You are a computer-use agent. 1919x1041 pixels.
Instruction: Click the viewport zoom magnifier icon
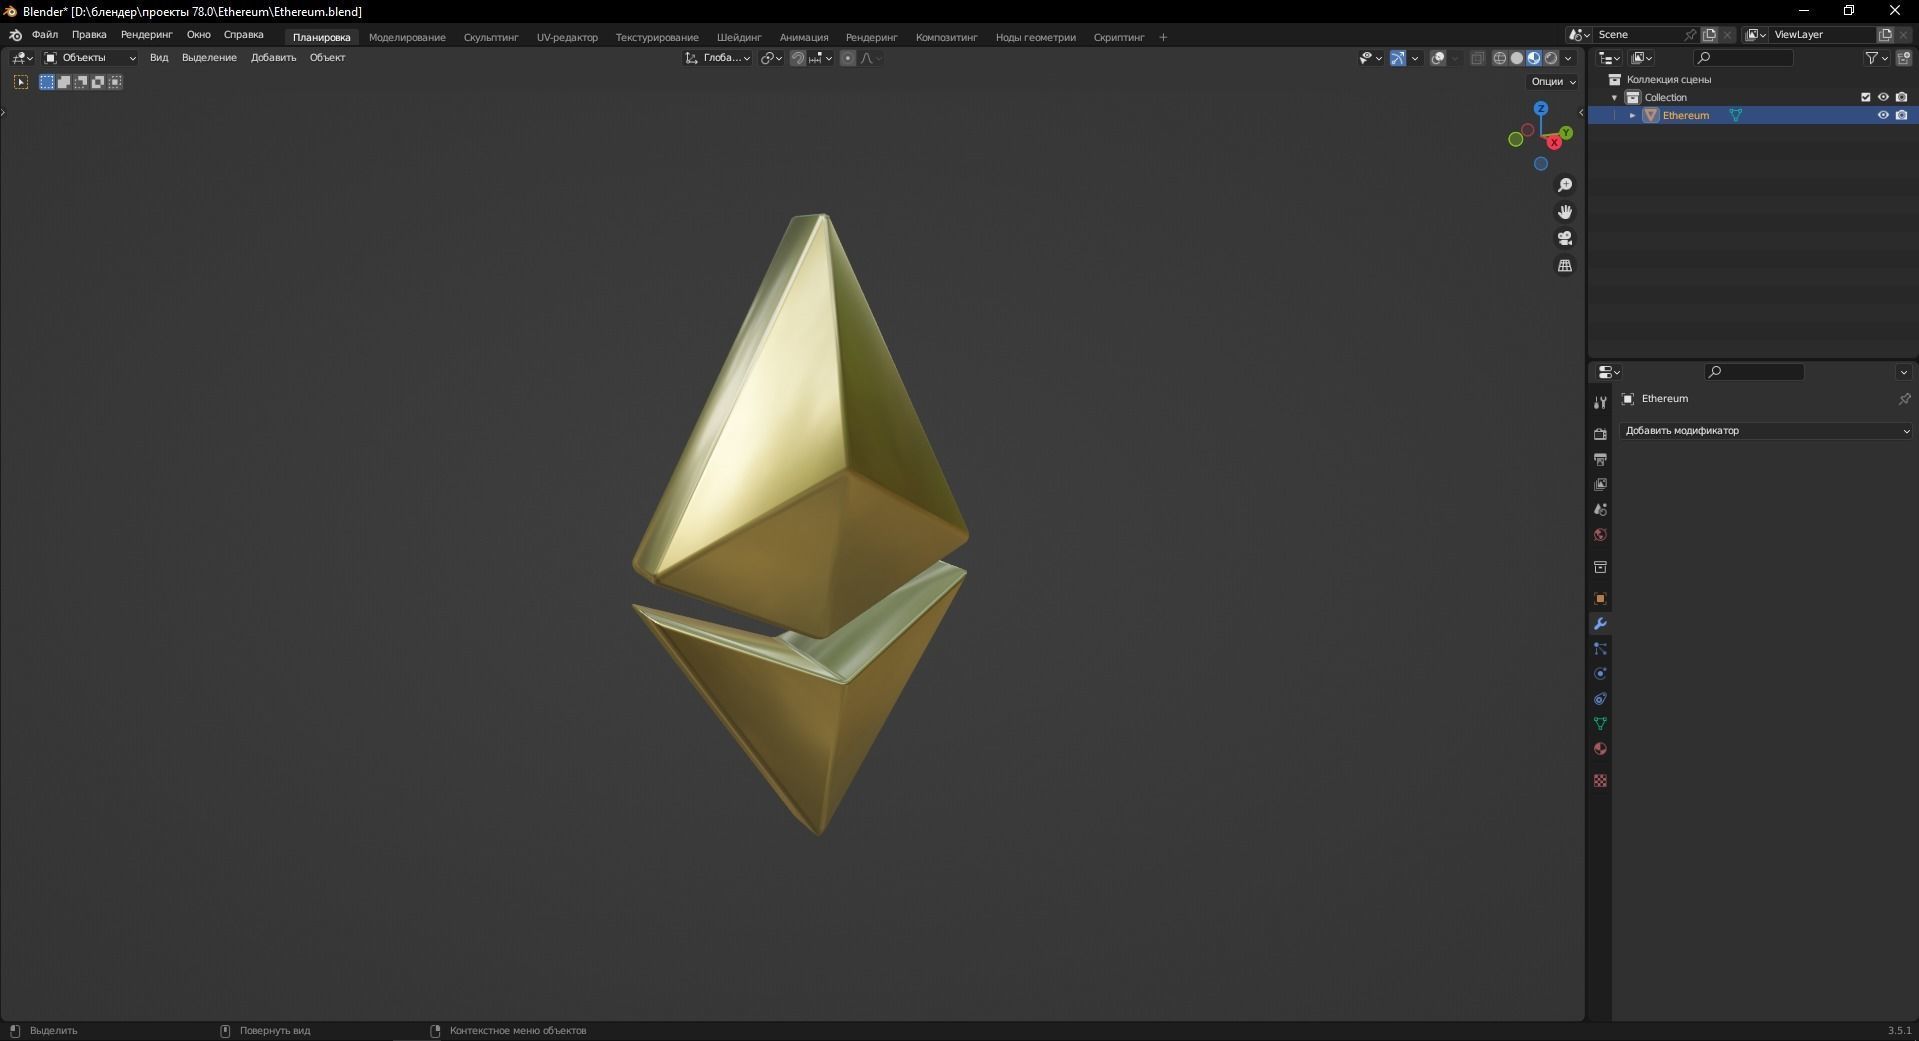pos(1565,185)
